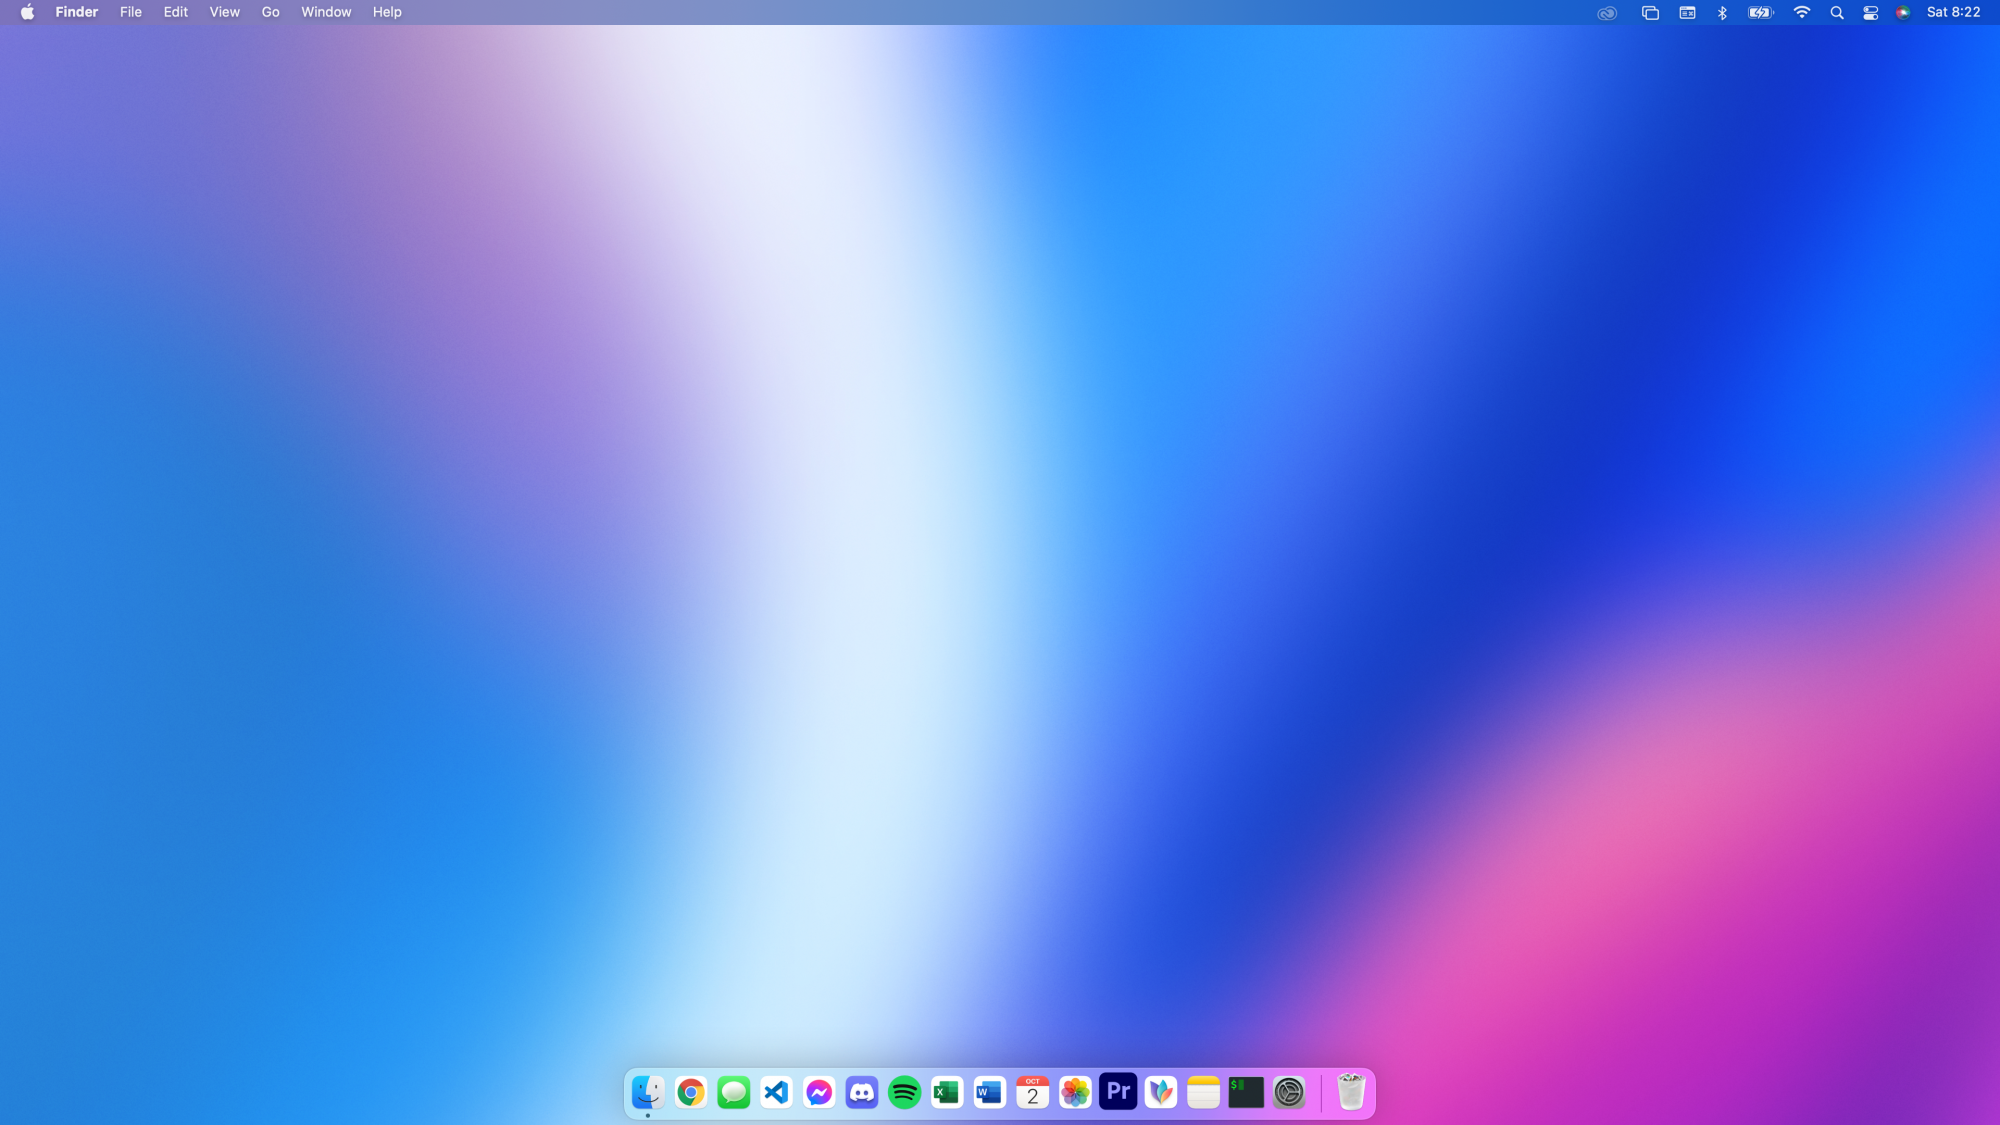Open Google Chrome from the dock

690,1092
